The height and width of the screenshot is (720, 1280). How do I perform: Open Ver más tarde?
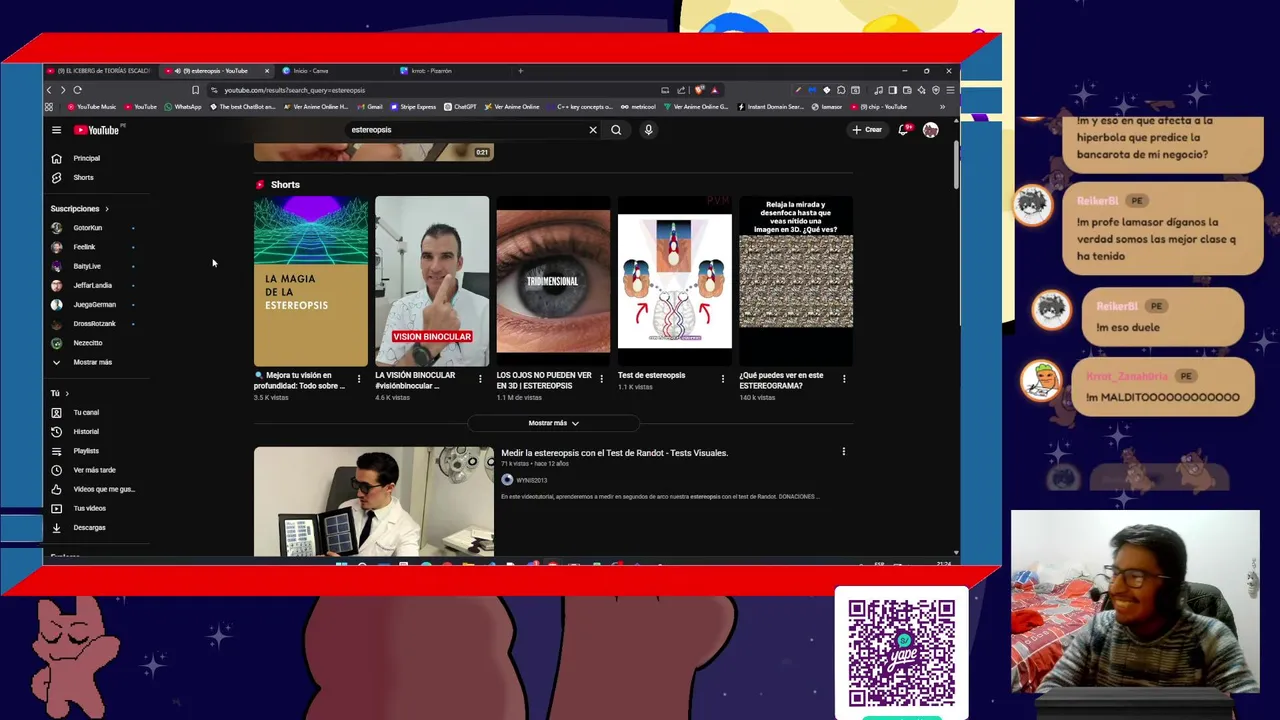97,470
